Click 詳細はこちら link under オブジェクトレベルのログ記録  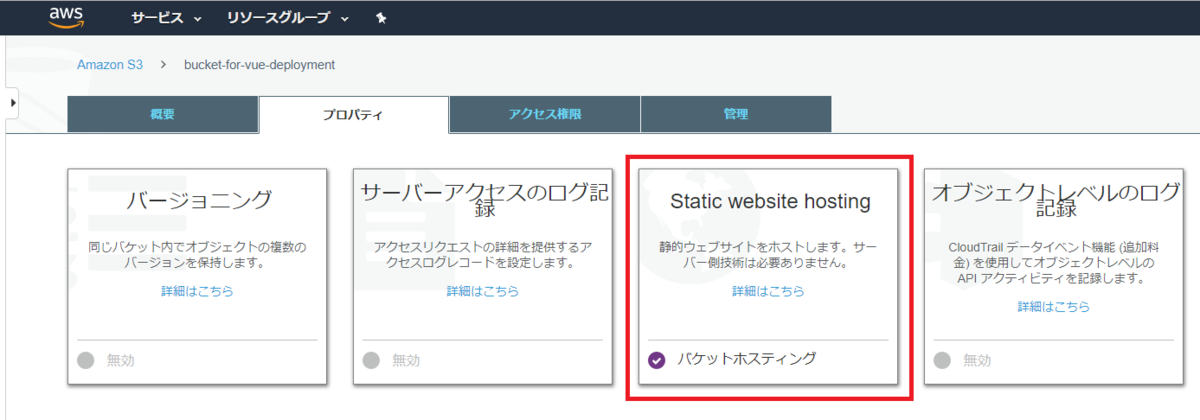pos(1054,307)
